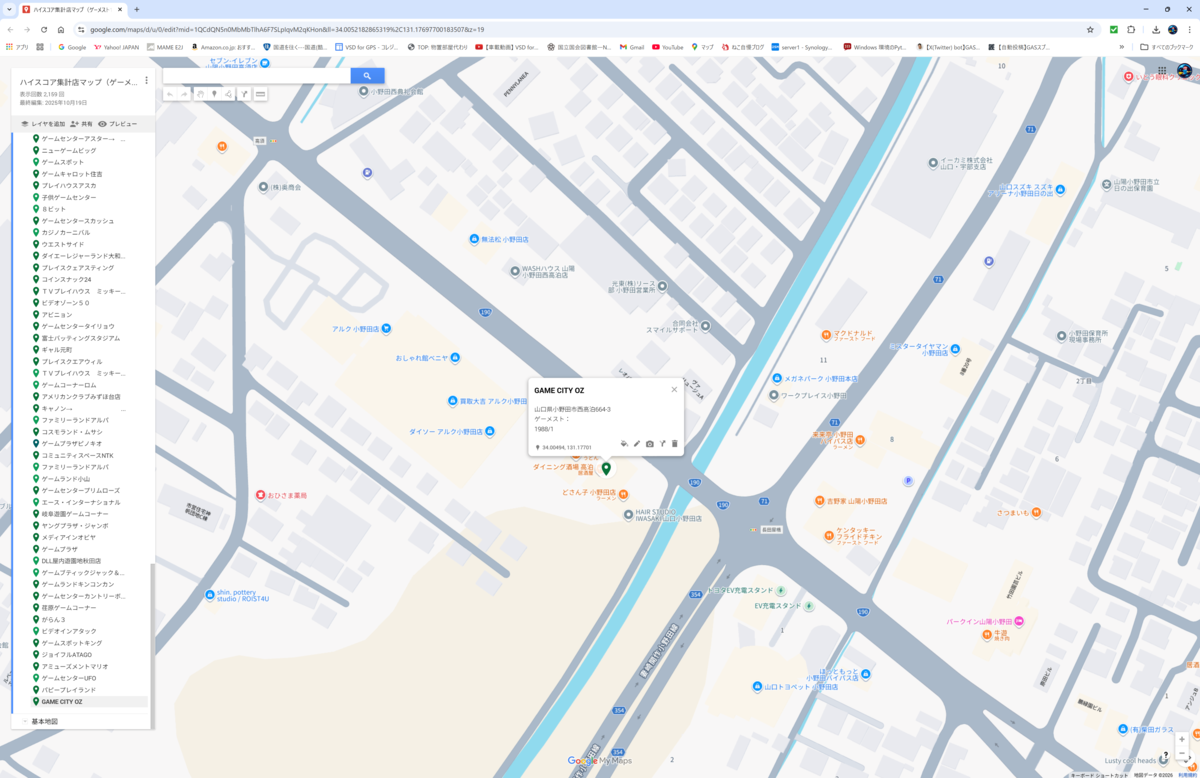Click the Redo arrow in map toolbar

(x=184, y=94)
